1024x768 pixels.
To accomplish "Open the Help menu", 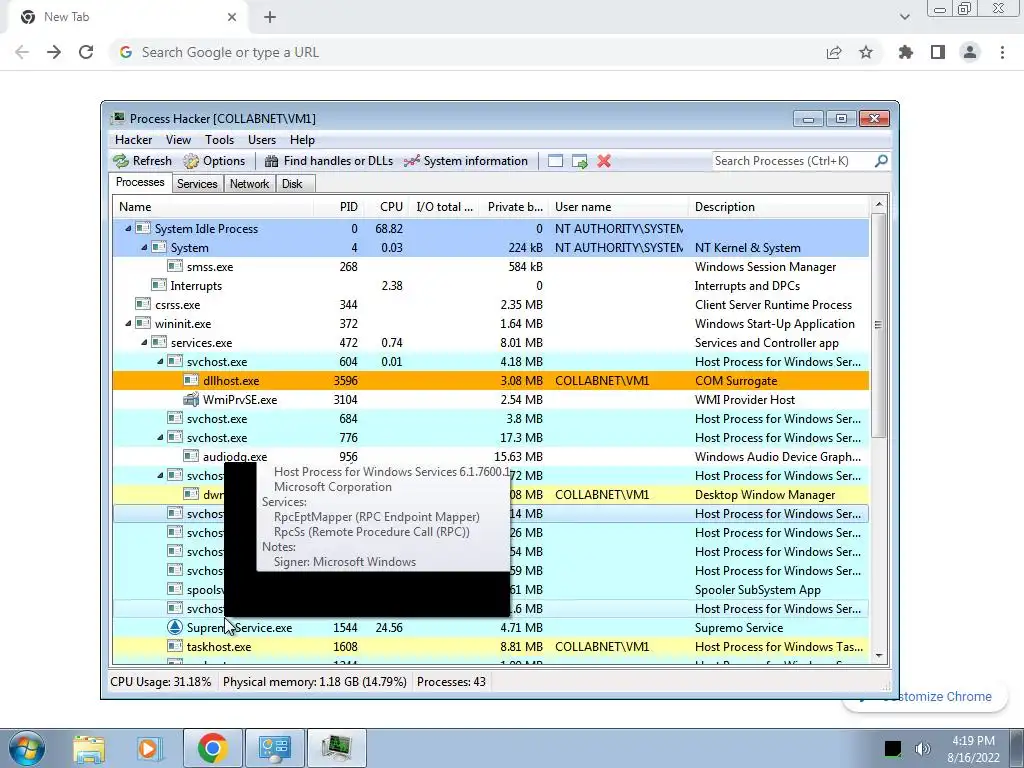I will click(x=302, y=140).
